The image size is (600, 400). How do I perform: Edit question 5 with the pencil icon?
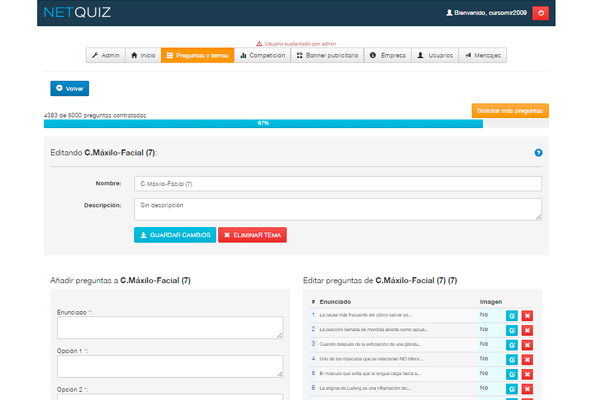click(x=512, y=372)
